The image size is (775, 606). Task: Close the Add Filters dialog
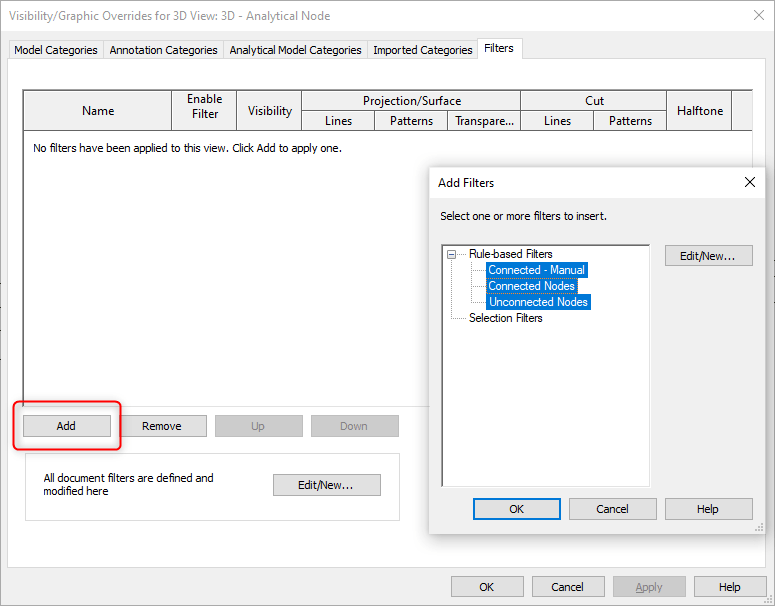click(750, 182)
